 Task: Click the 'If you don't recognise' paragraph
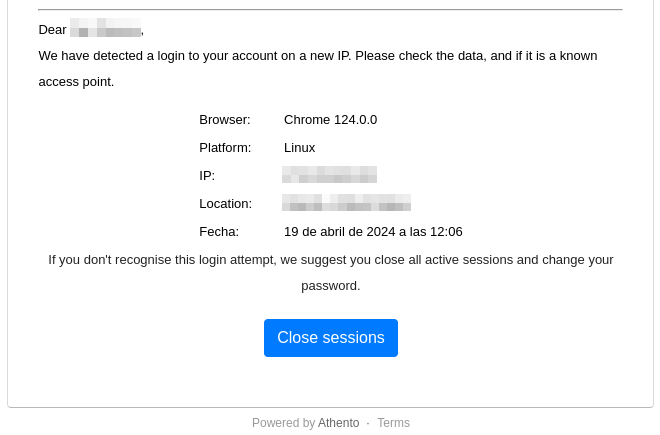point(330,260)
